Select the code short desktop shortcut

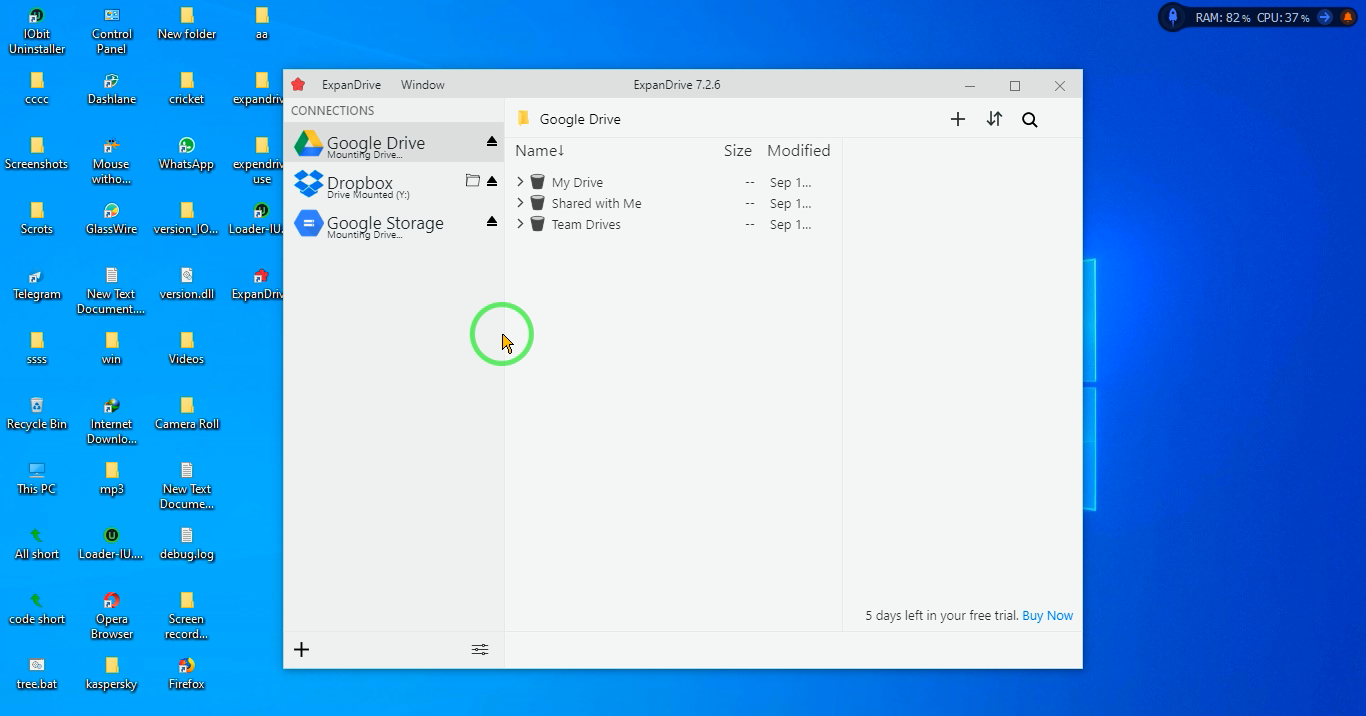[37, 608]
